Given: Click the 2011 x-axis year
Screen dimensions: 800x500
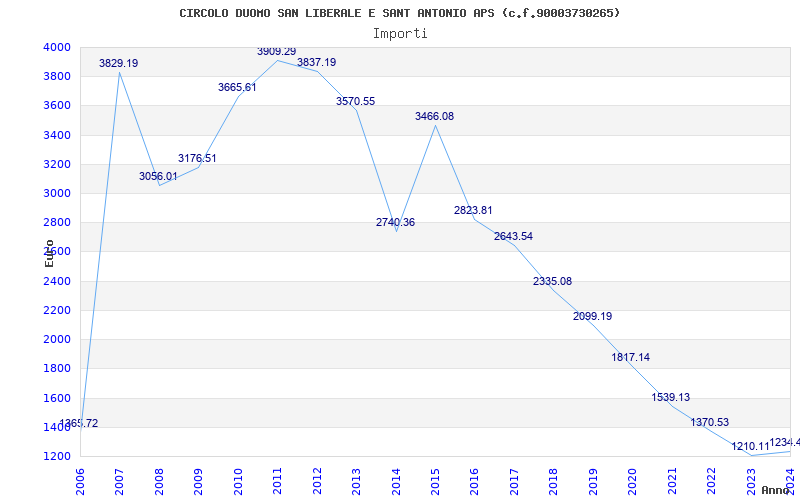Looking at the screenshot, I should point(277,482).
